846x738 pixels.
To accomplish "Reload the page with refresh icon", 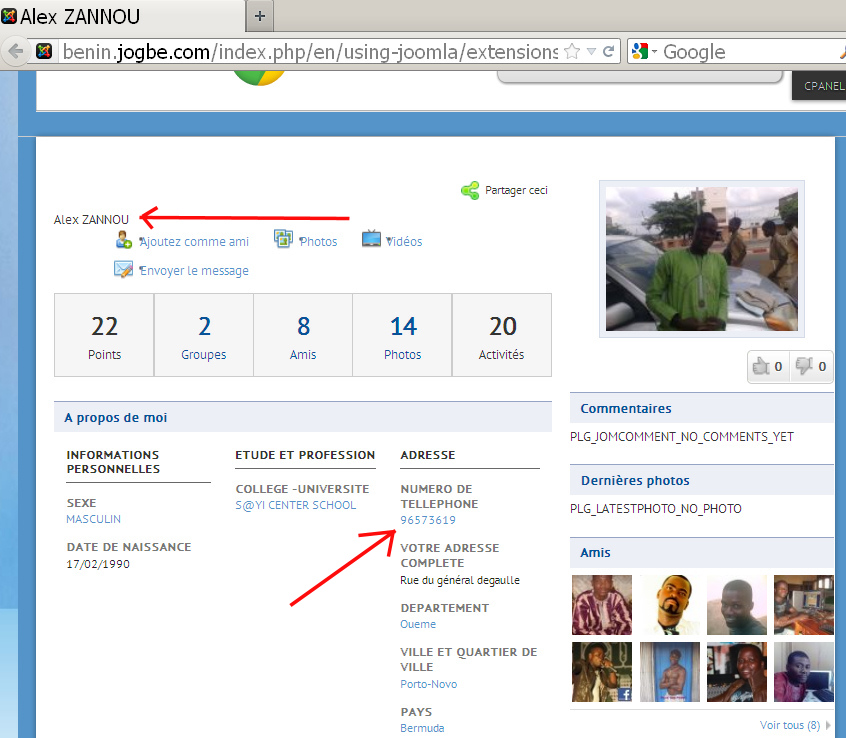I will pos(608,52).
